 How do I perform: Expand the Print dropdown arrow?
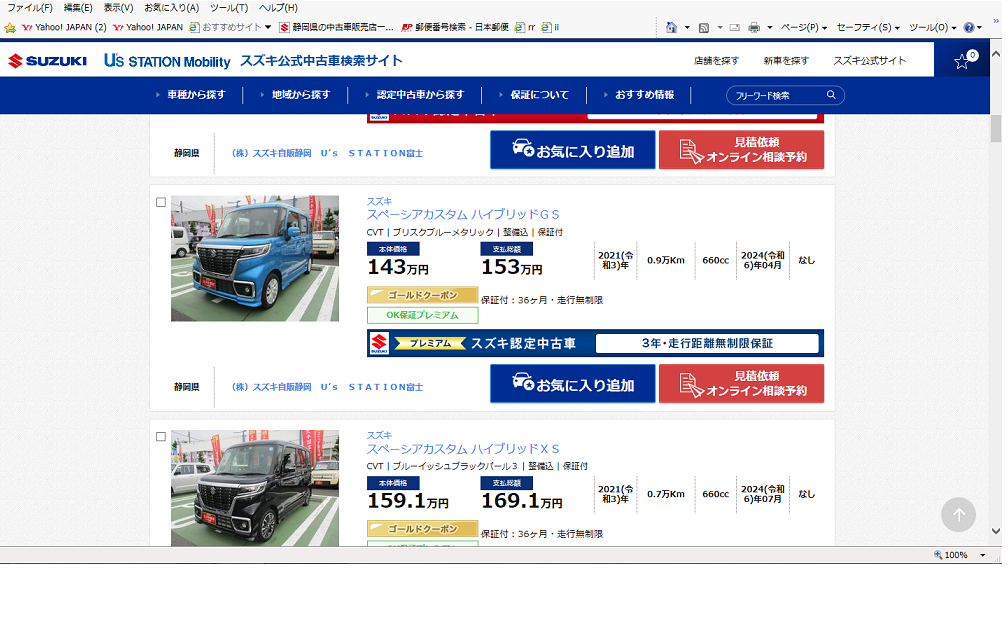click(x=770, y=28)
